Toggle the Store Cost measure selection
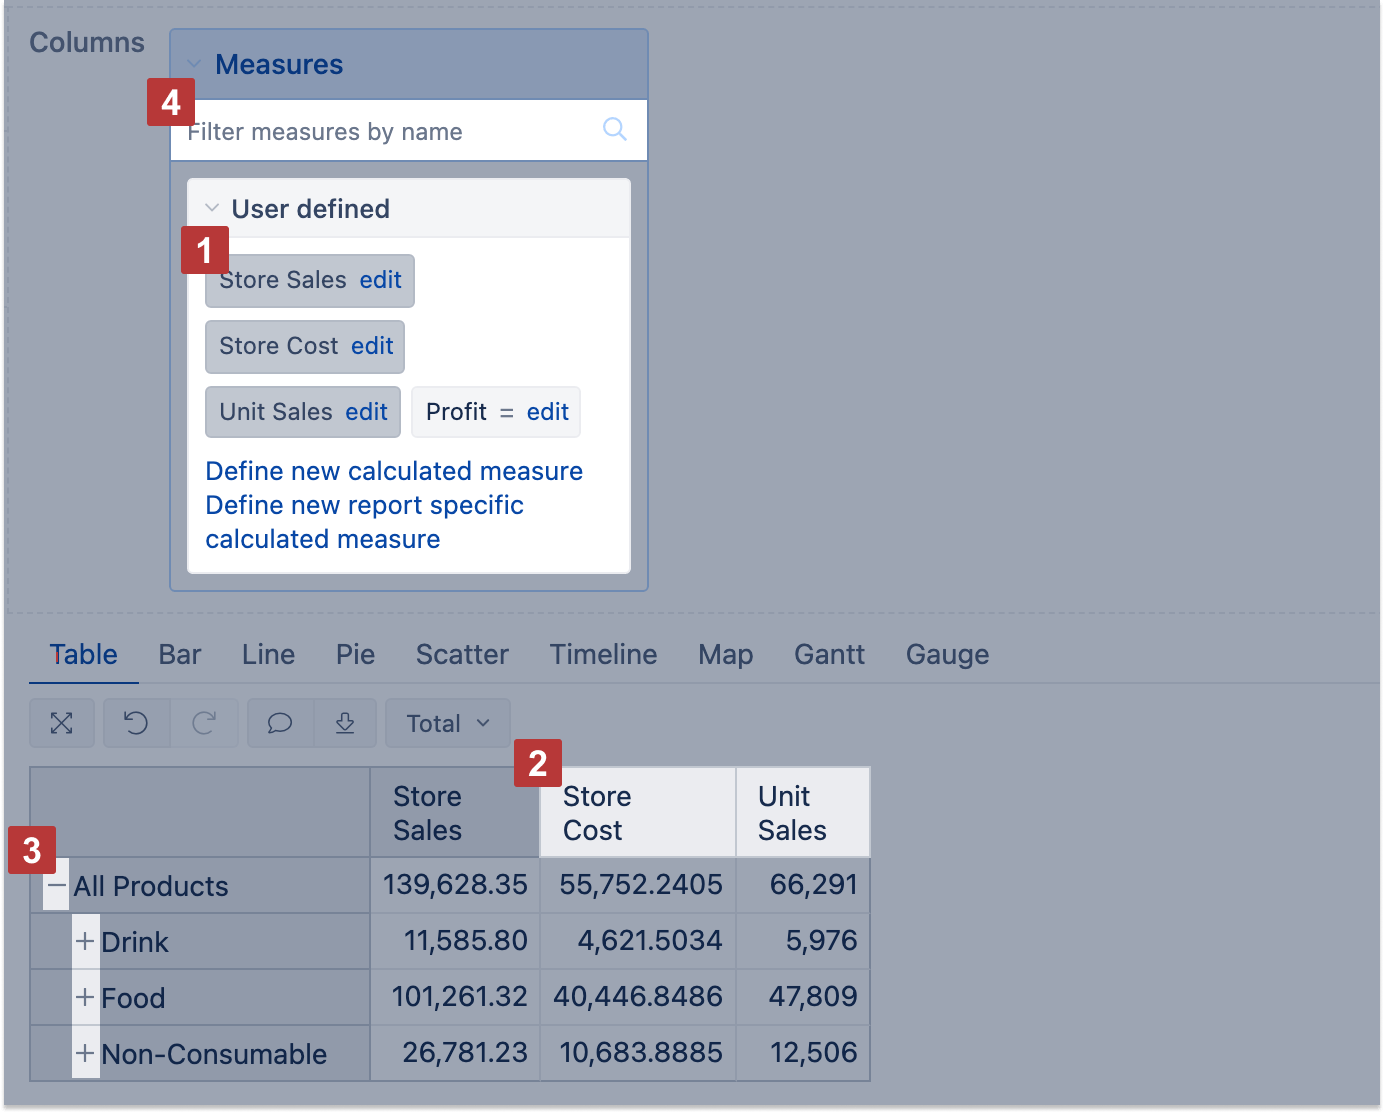The height and width of the screenshot is (1113, 1384). tap(278, 347)
